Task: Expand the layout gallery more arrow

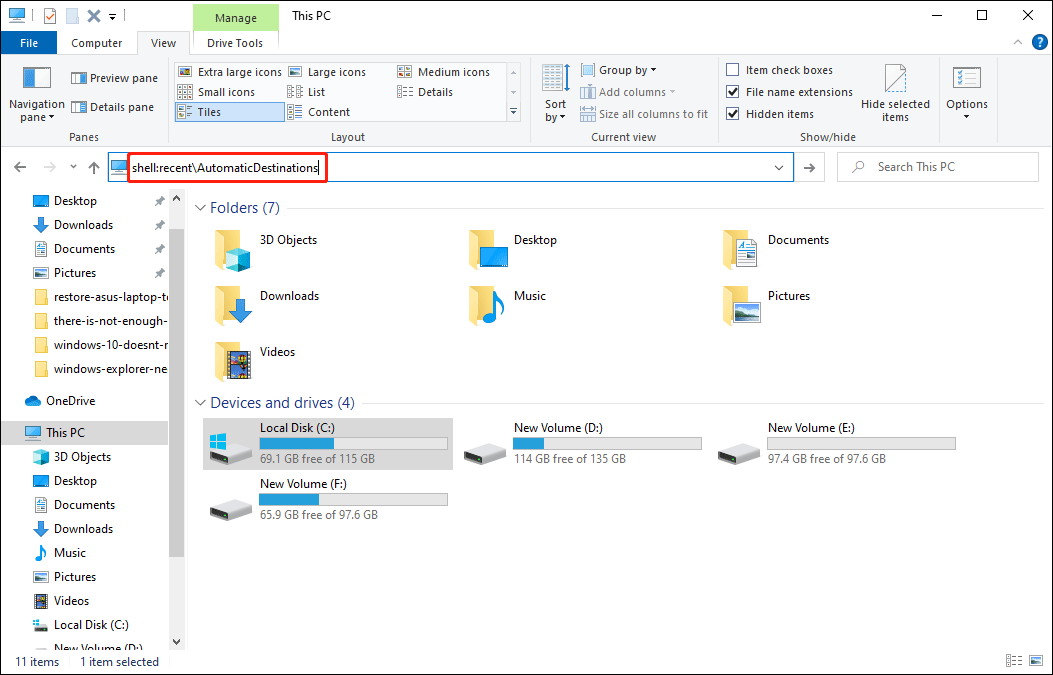Action: coord(514,112)
